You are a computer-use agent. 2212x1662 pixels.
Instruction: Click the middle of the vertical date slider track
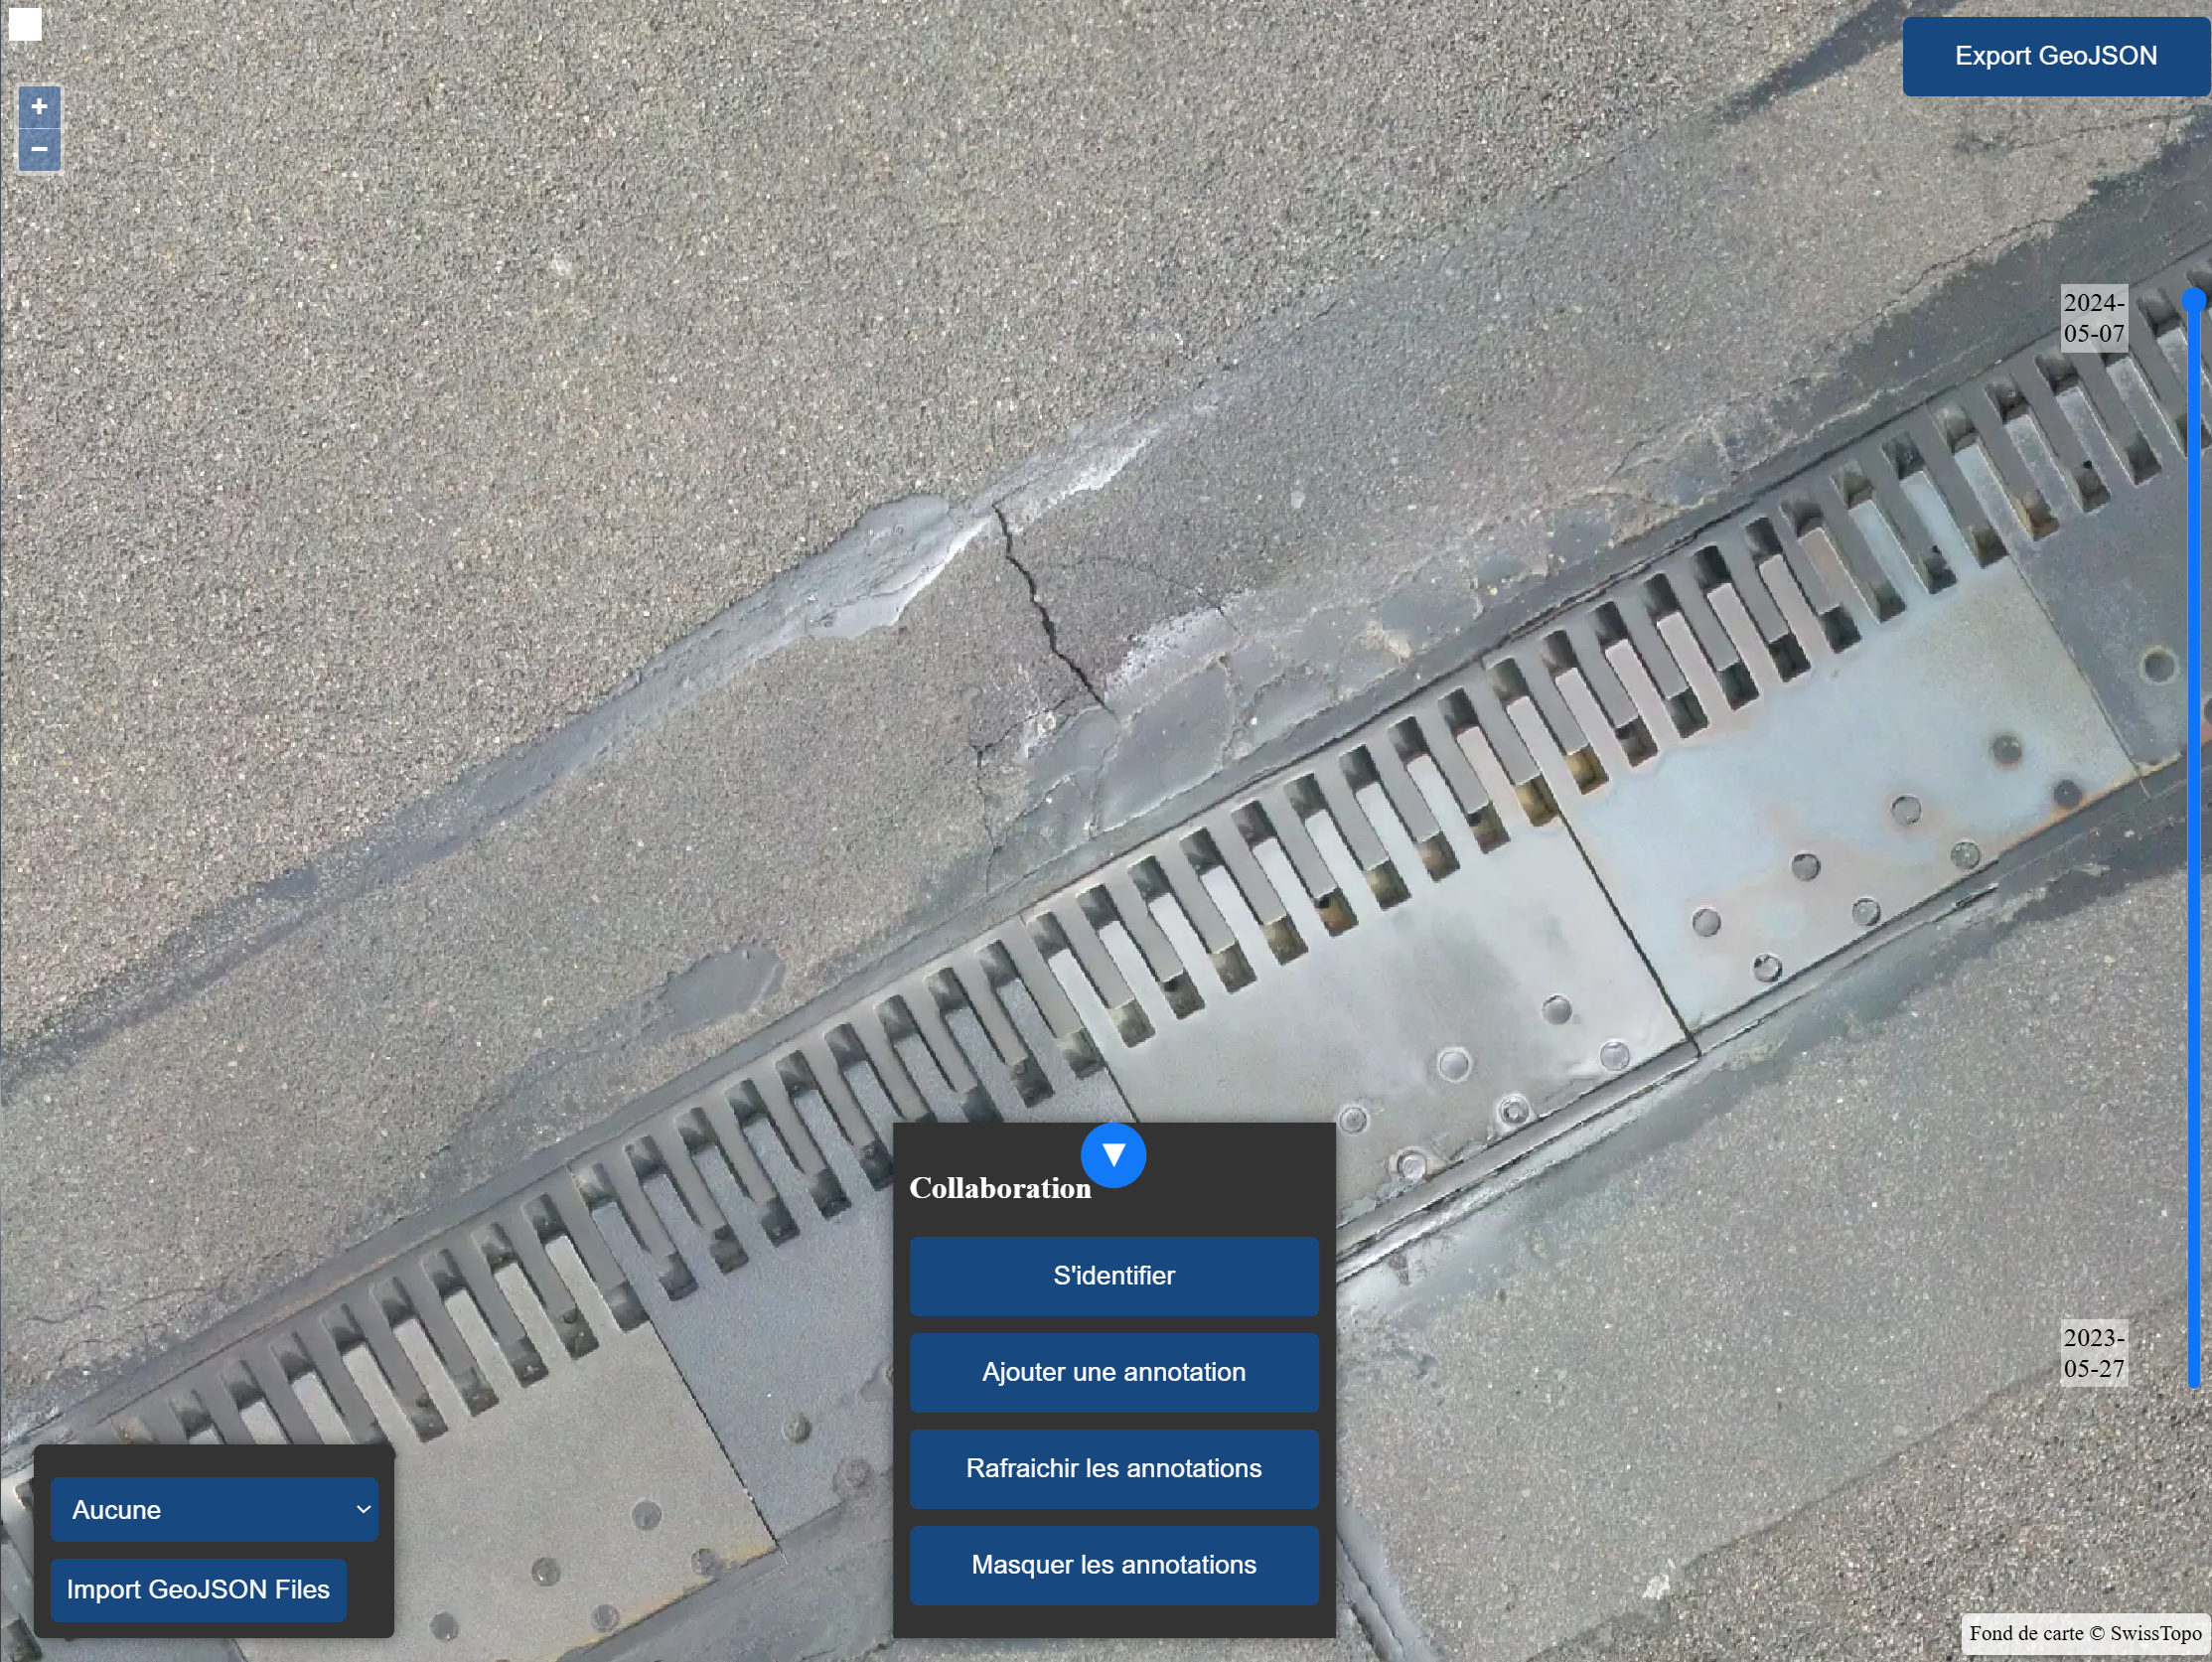coord(2193,845)
